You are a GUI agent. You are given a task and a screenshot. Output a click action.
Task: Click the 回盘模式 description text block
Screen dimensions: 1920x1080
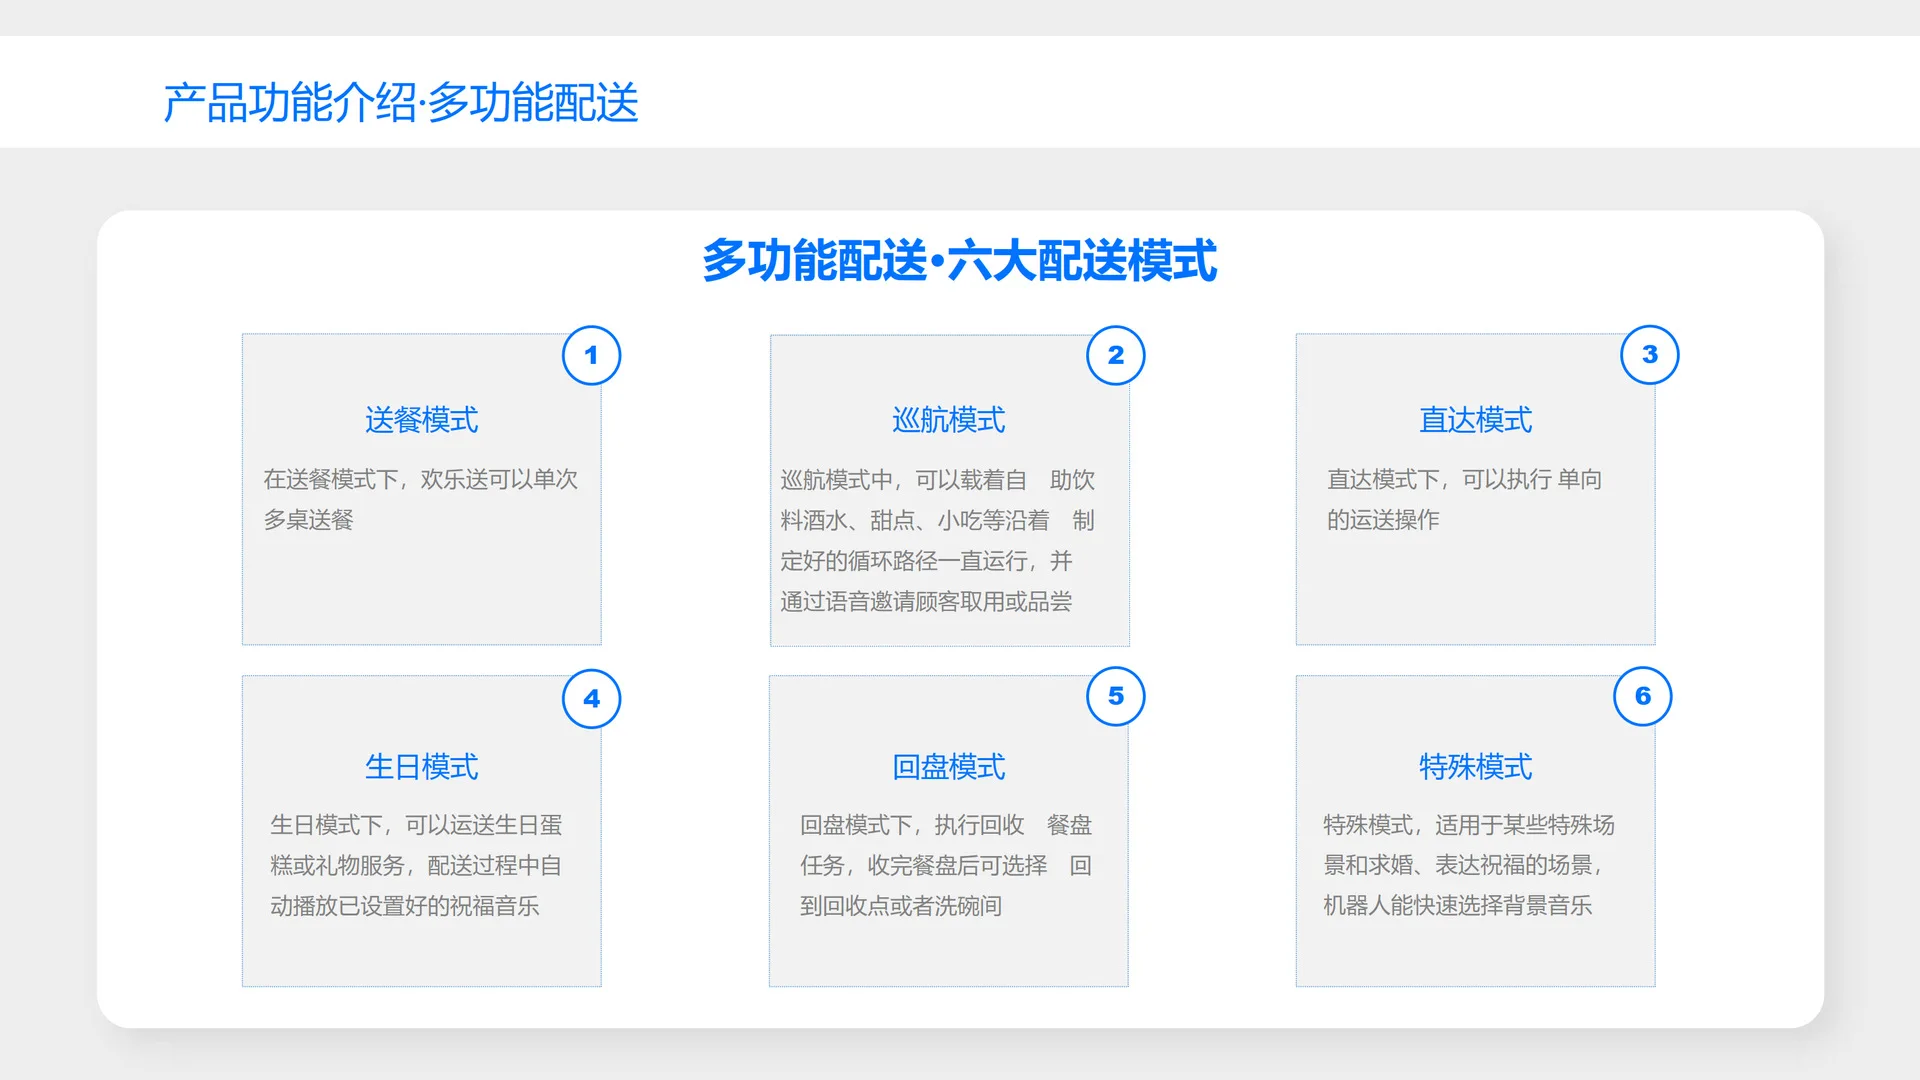945,865
